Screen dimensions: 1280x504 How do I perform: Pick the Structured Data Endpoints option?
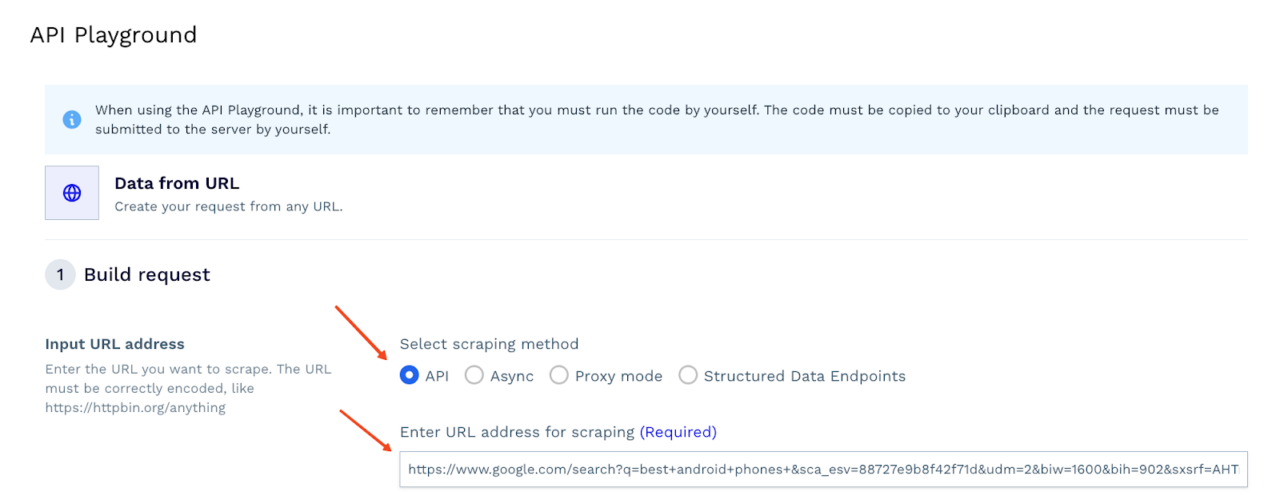click(688, 376)
